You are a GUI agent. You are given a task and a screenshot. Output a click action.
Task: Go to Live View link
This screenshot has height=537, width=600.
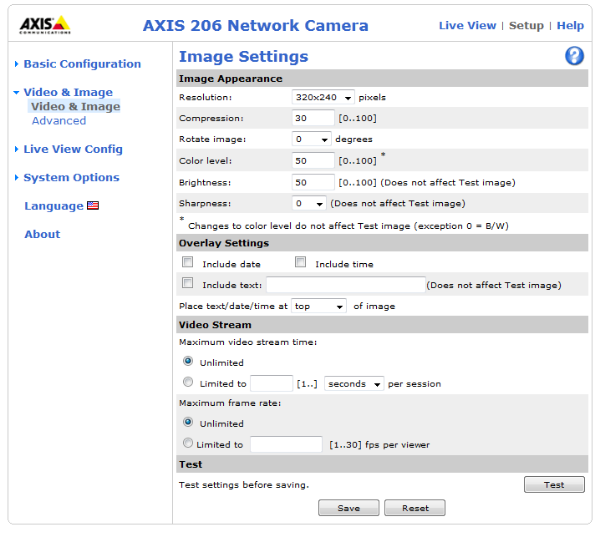click(467, 26)
